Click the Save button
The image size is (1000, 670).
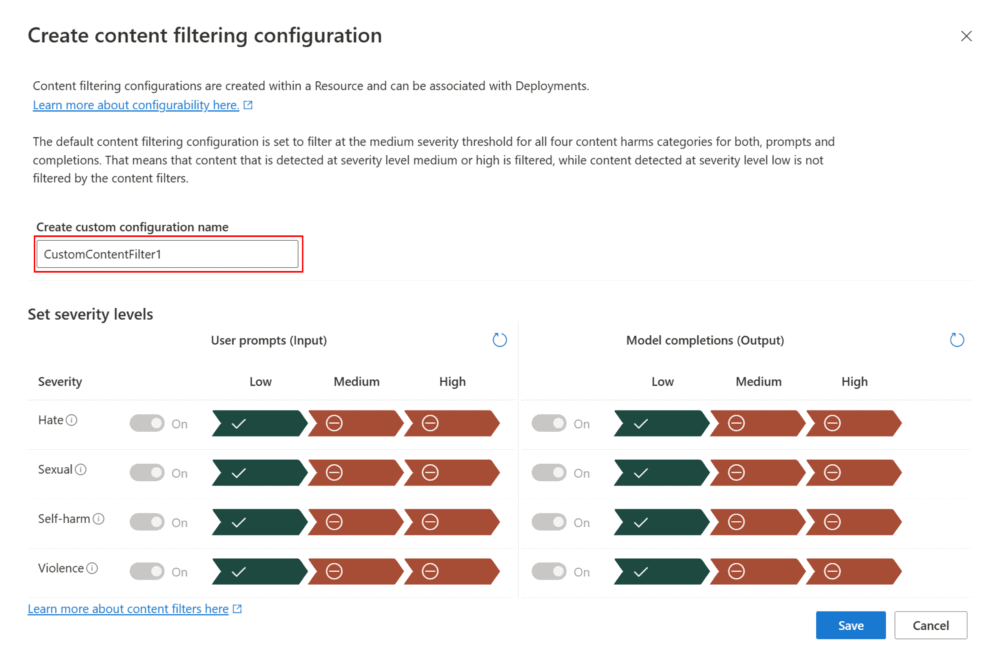coord(851,625)
